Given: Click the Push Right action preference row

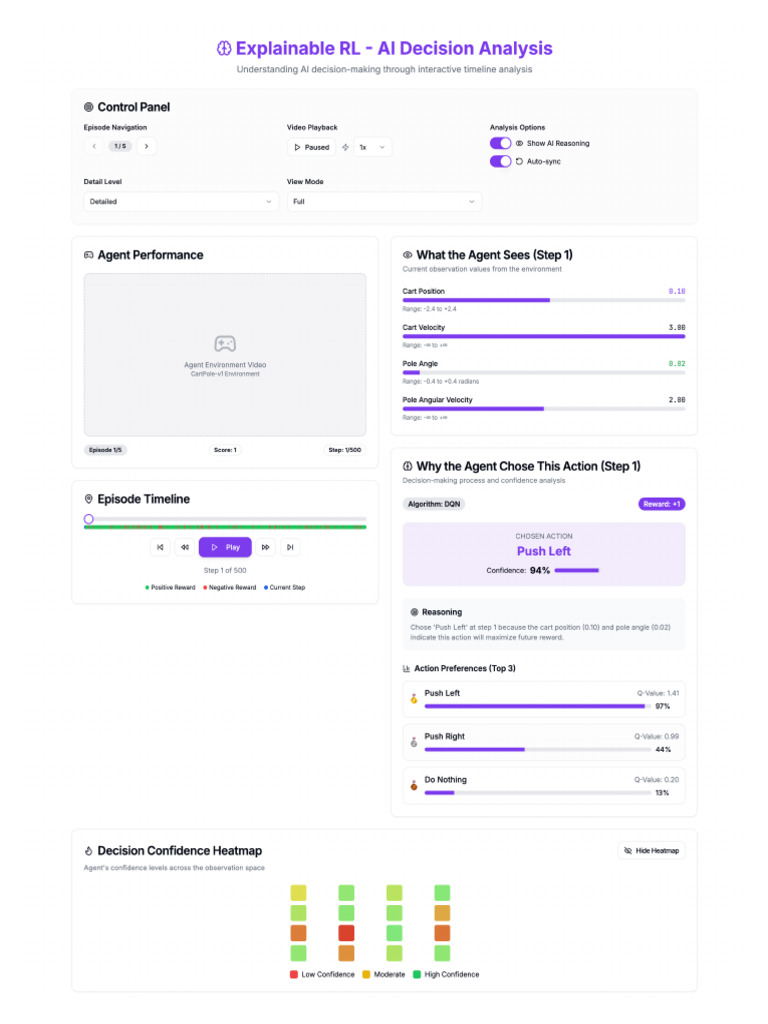Looking at the screenshot, I should coord(543,743).
